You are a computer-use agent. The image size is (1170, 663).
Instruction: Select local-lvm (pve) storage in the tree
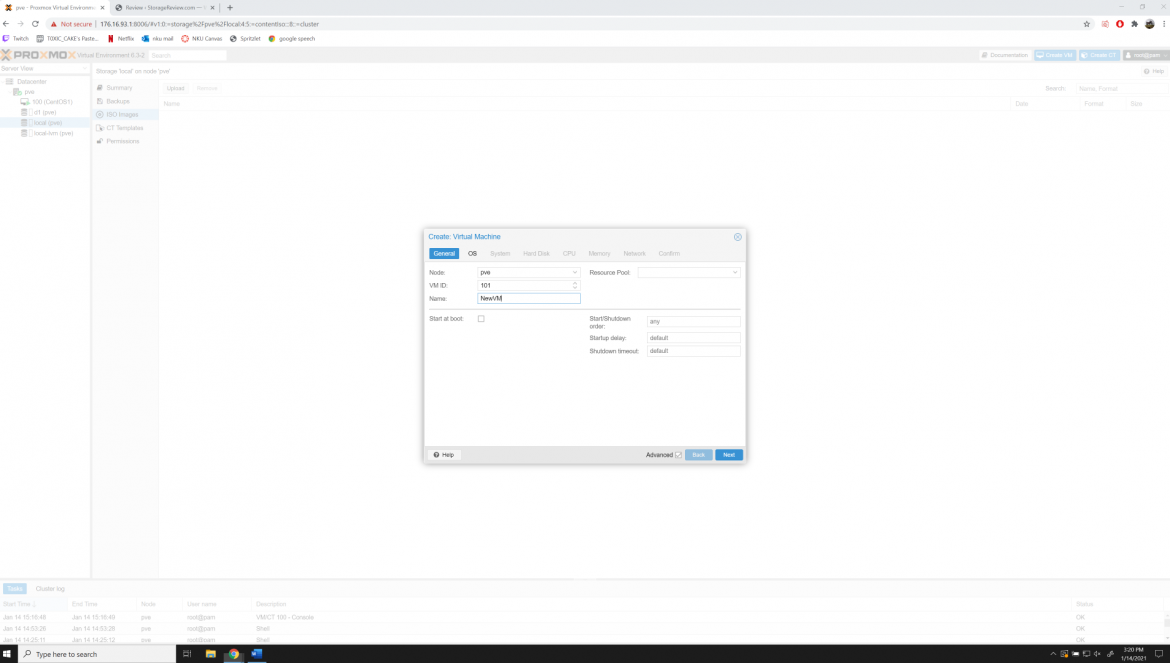click(x=53, y=133)
